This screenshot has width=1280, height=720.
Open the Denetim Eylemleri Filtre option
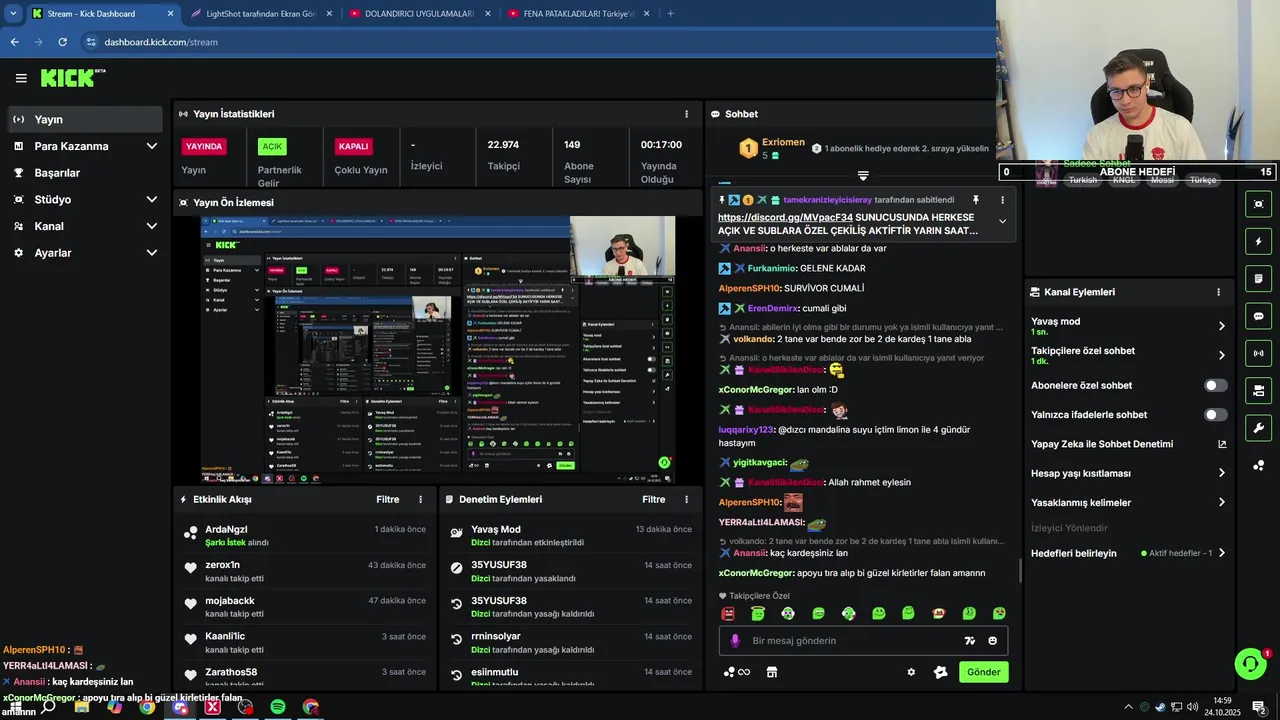click(654, 499)
